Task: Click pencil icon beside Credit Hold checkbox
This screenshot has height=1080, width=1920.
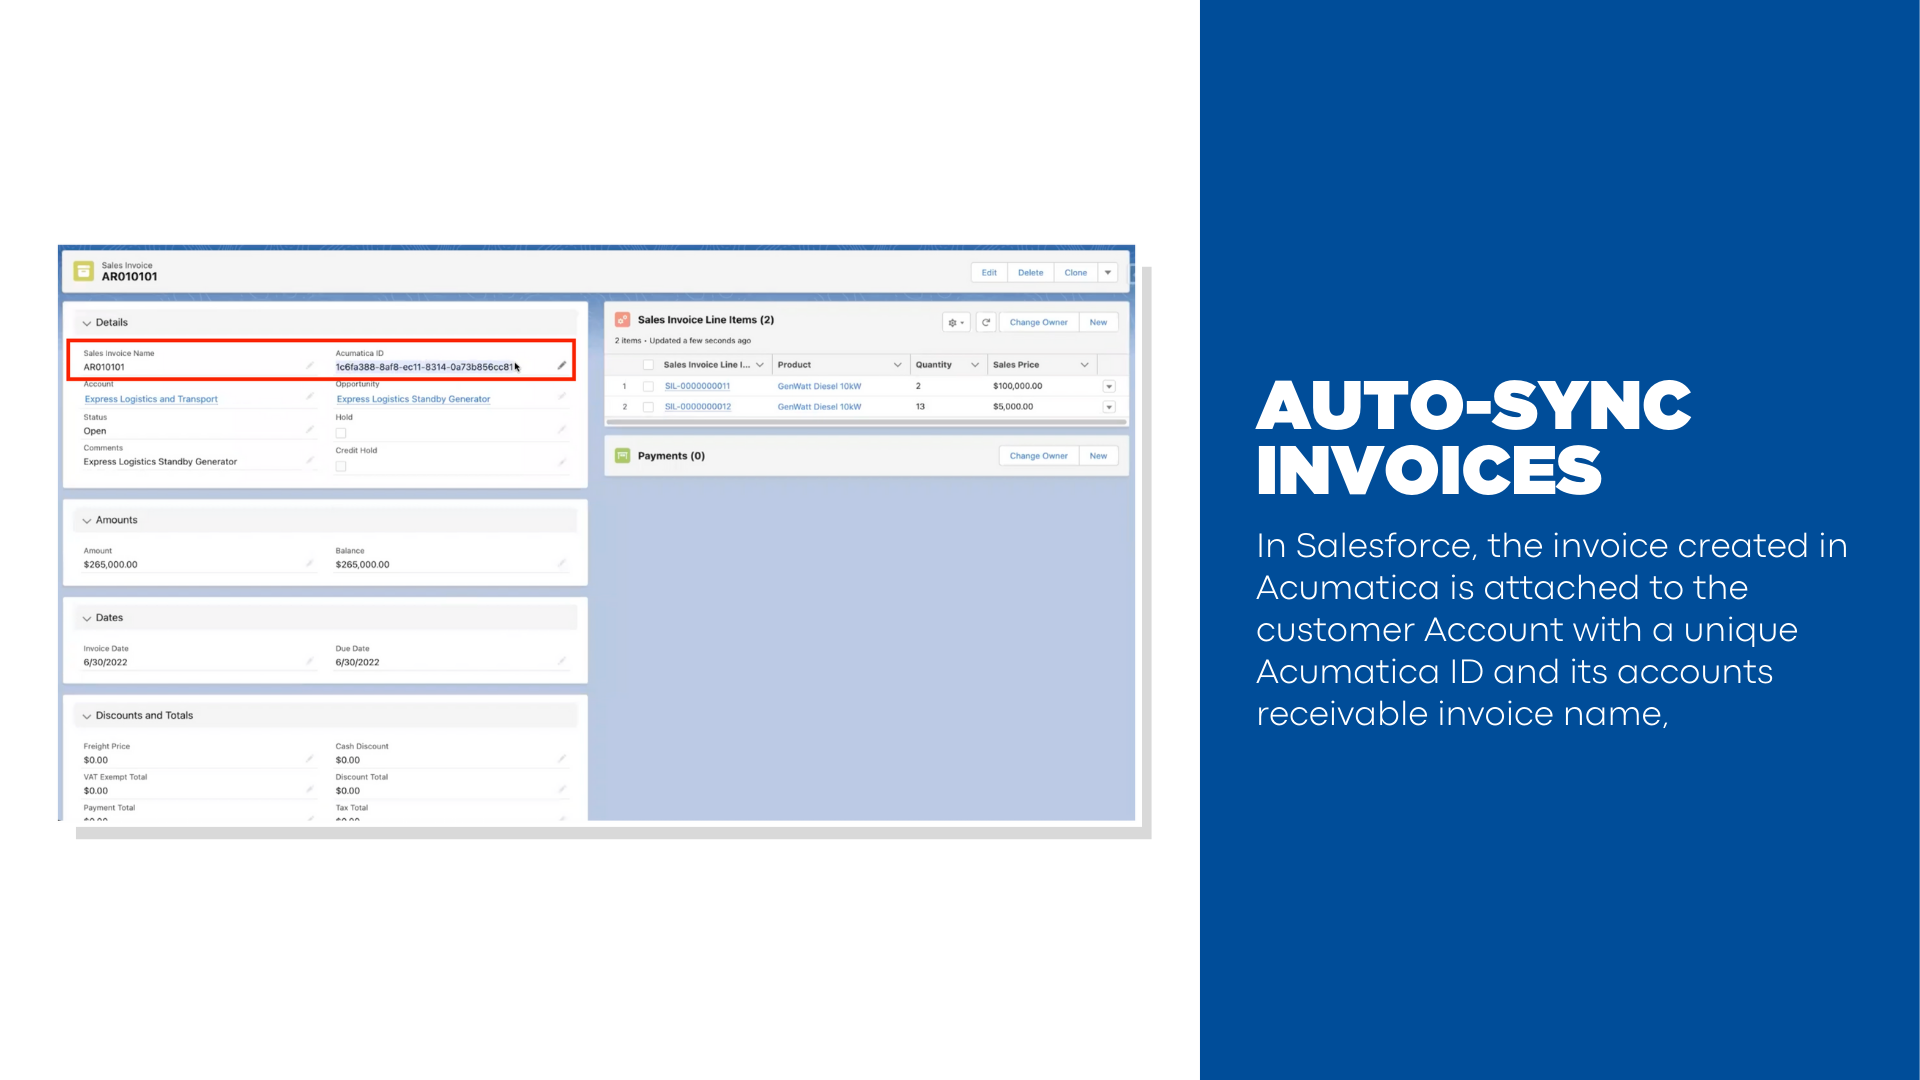Action: click(x=562, y=463)
